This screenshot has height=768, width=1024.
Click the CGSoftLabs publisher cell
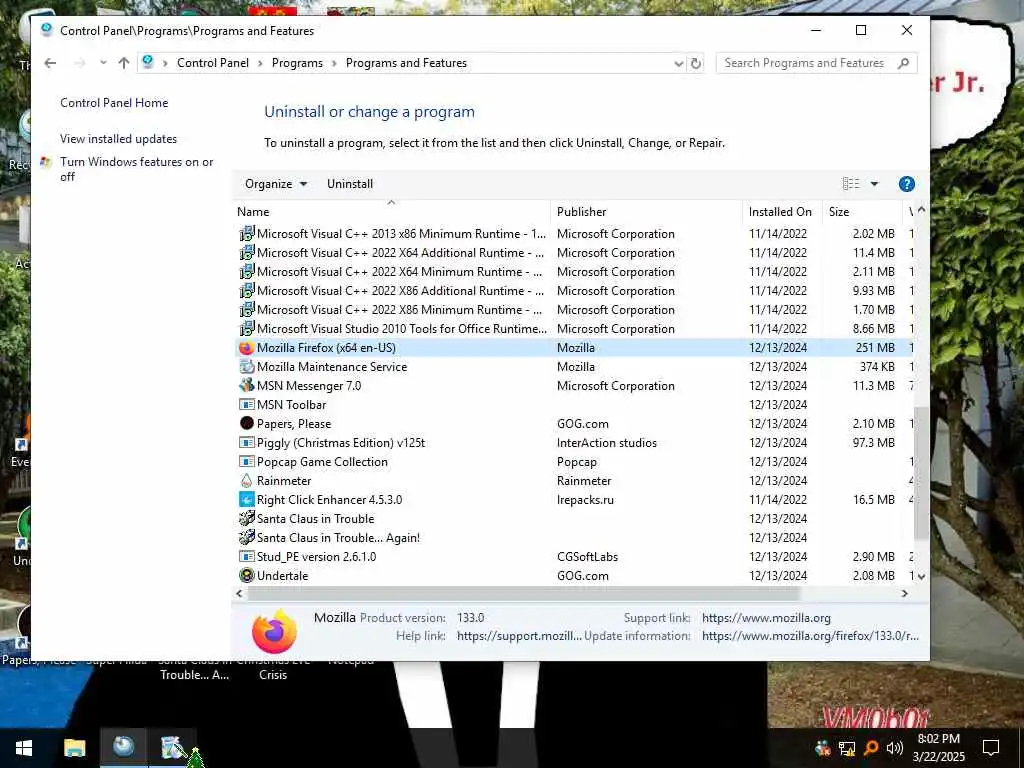pos(587,557)
